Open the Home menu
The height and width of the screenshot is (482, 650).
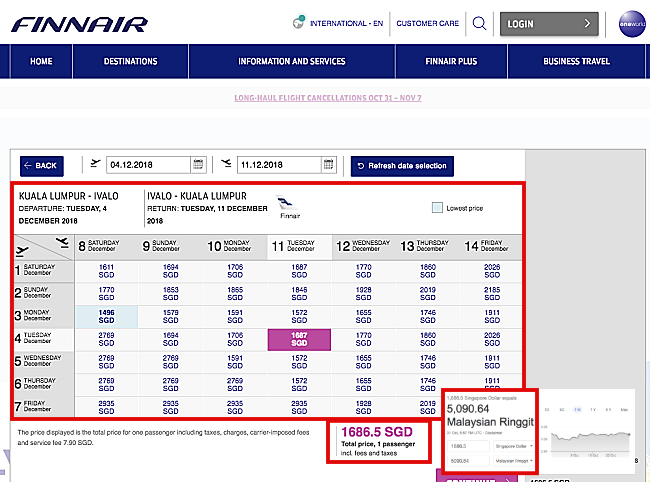coord(41,61)
